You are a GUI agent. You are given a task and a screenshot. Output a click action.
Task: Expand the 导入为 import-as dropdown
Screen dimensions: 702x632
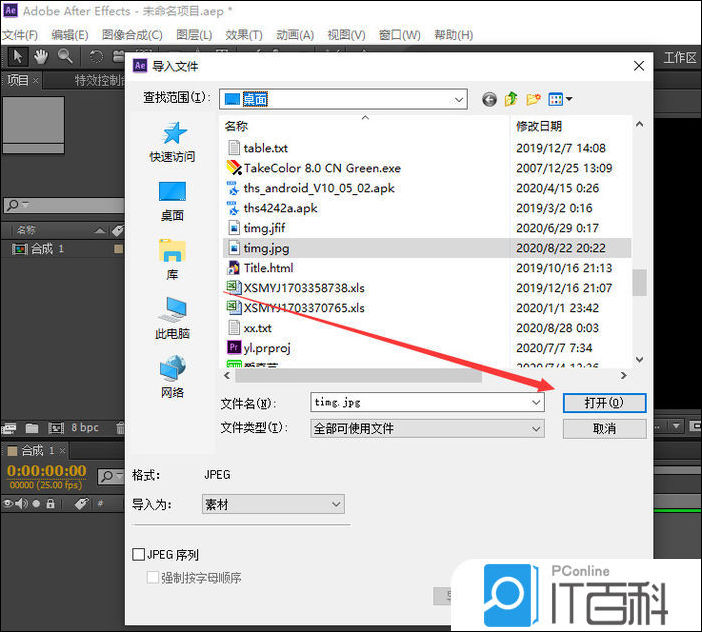click(x=336, y=504)
